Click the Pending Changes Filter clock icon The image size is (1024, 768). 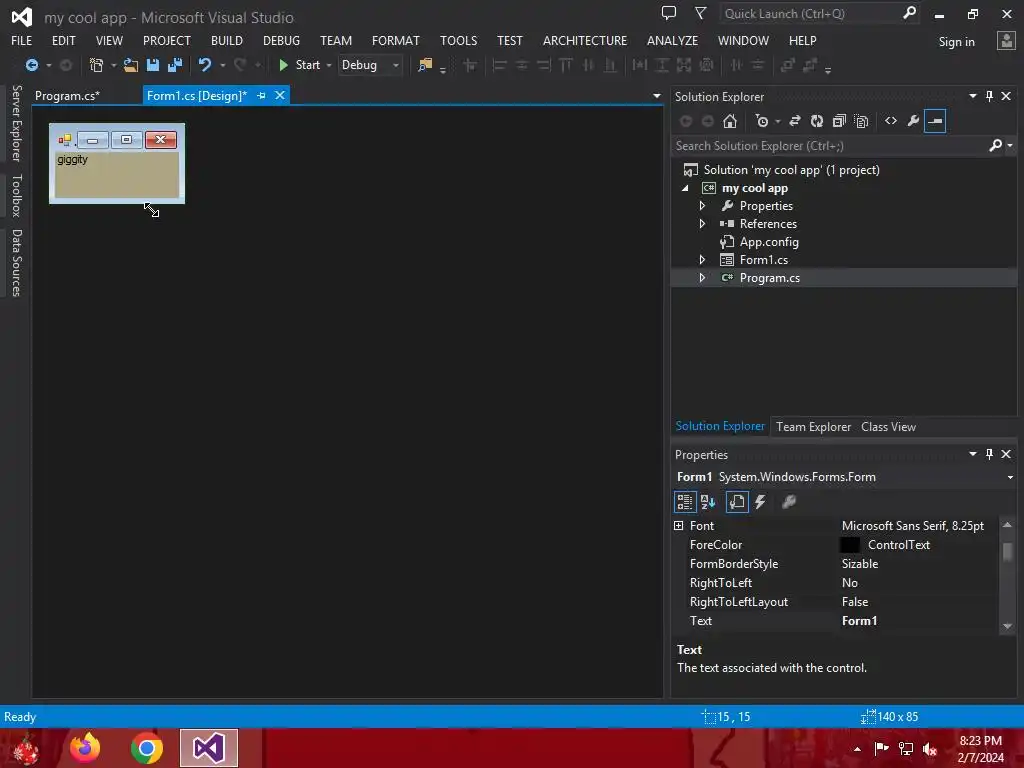tap(761, 121)
